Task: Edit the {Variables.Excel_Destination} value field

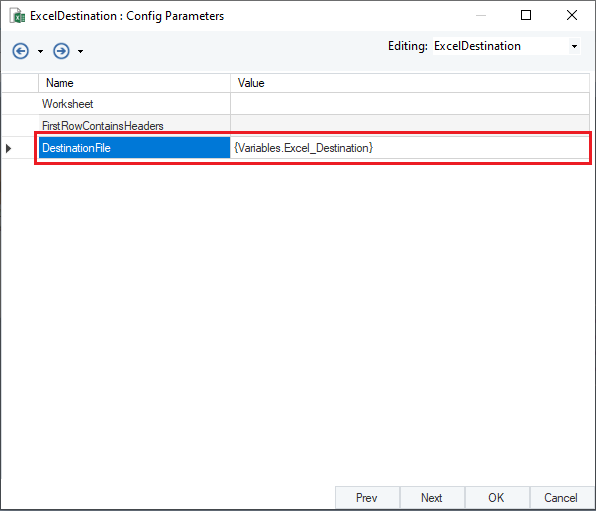Action: [410, 148]
